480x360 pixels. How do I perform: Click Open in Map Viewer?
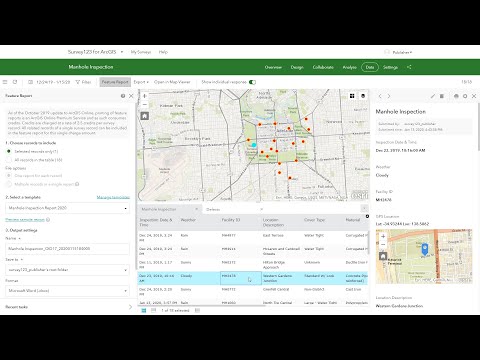pos(172,82)
